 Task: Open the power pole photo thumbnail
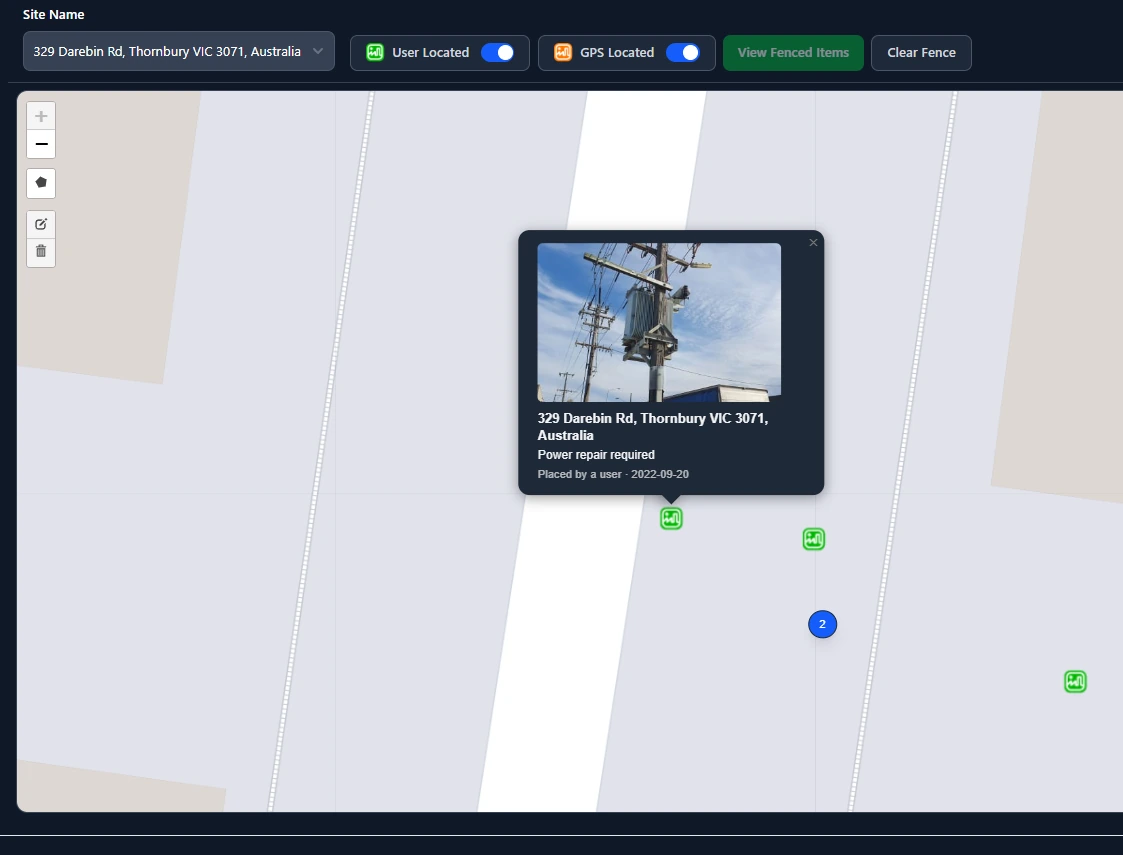(659, 322)
